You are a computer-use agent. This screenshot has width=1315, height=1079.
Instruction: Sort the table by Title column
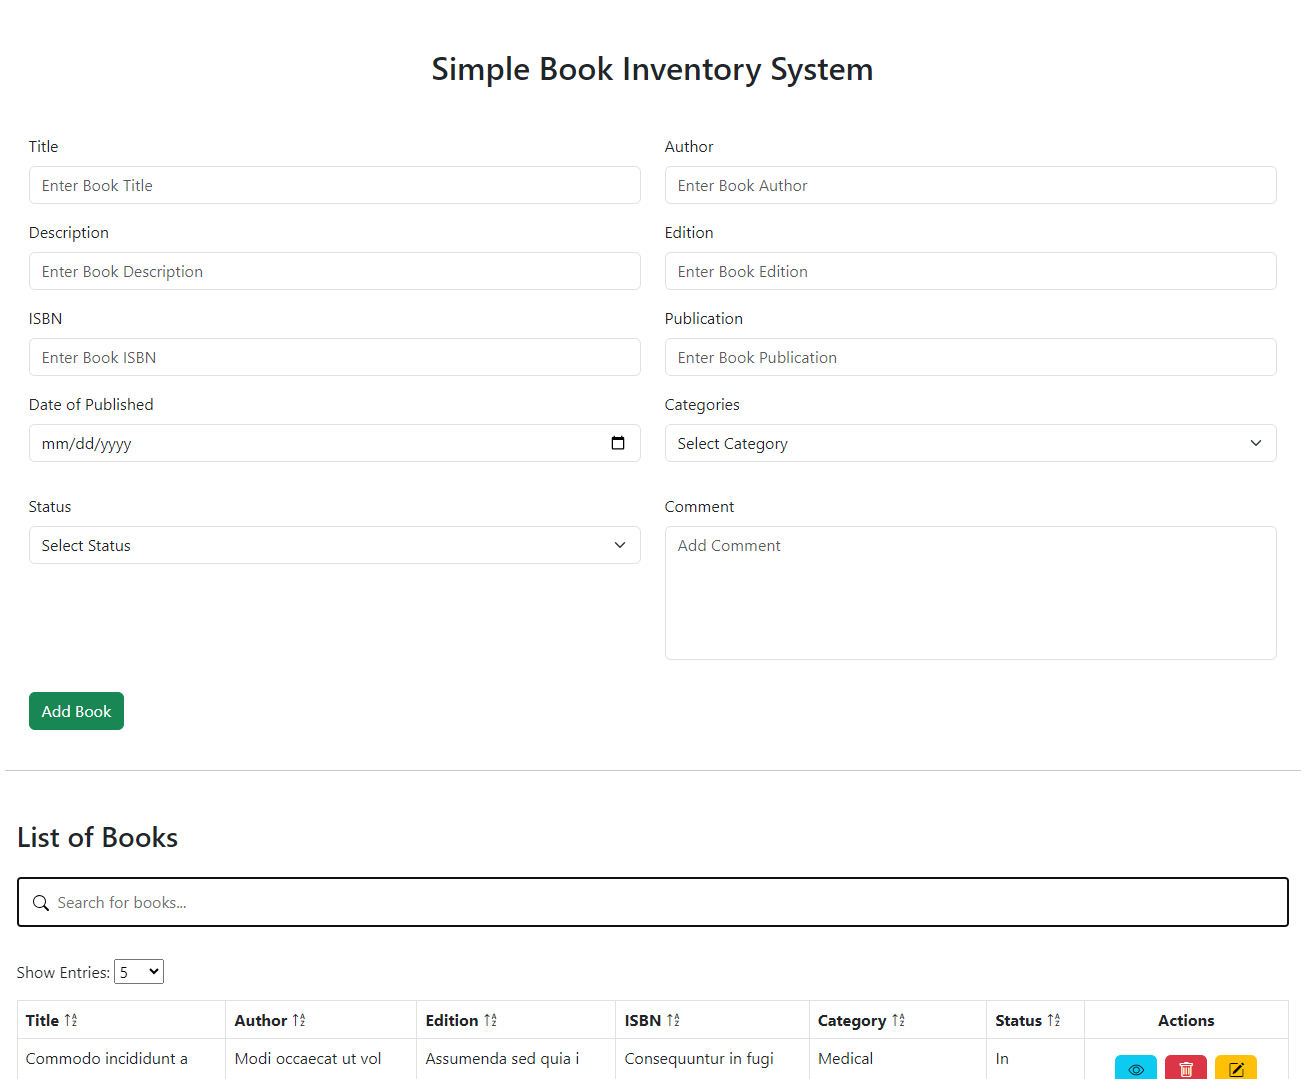coord(71,1020)
